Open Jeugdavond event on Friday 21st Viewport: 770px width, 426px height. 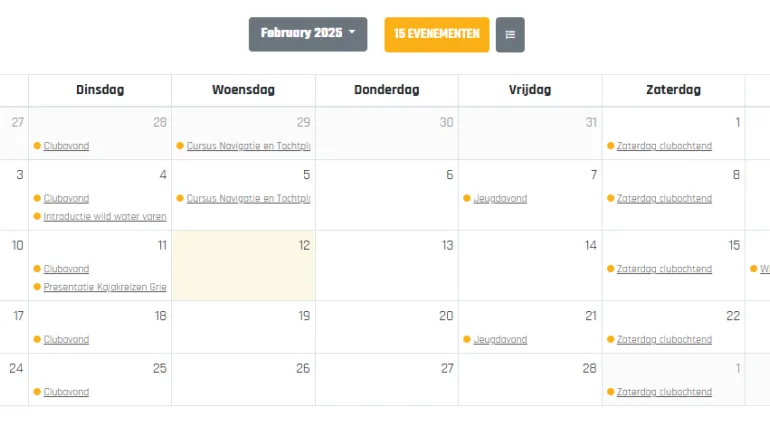click(500, 340)
